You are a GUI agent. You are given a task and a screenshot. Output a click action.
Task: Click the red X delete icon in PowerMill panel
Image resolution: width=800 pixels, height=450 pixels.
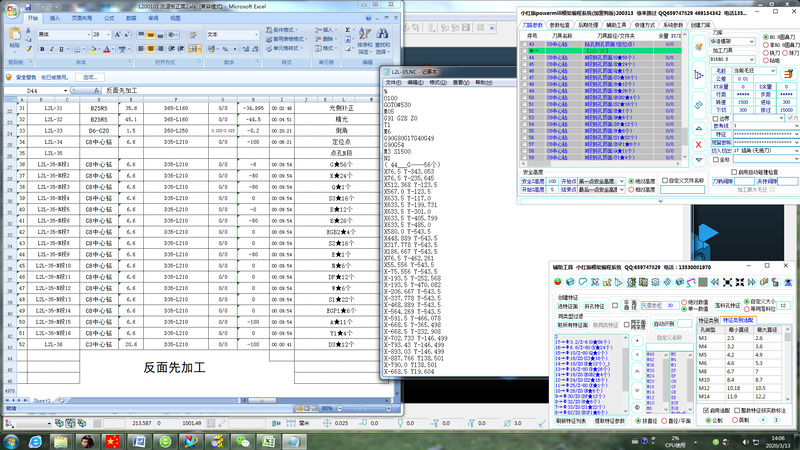point(699,145)
